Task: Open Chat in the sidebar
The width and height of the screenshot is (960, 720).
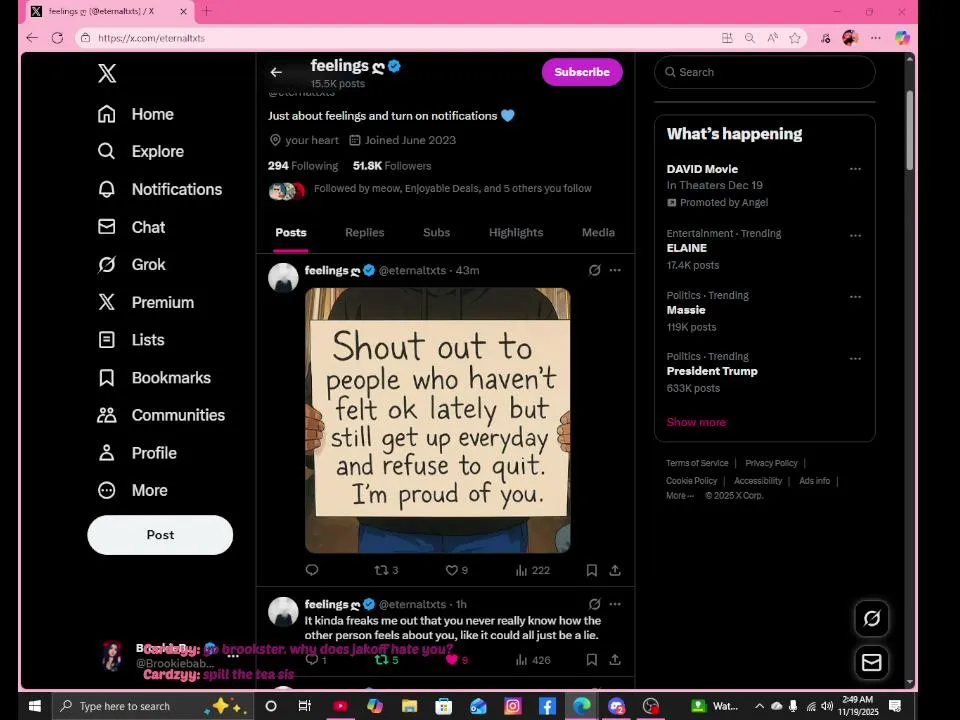Action: [x=131, y=227]
